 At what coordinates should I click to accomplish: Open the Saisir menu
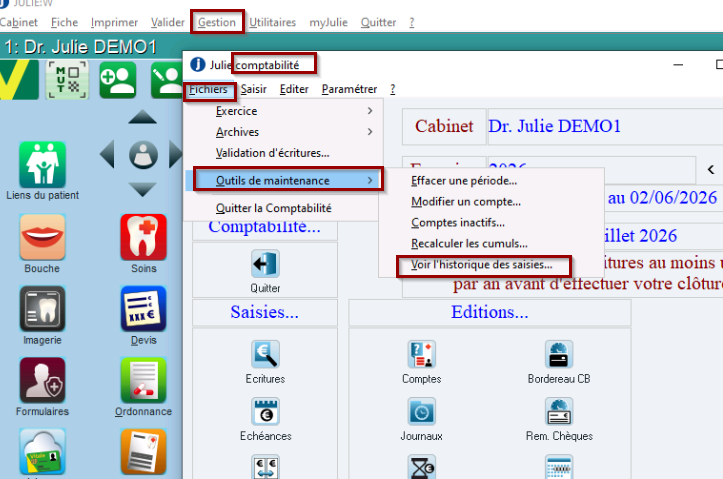(253, 89)
